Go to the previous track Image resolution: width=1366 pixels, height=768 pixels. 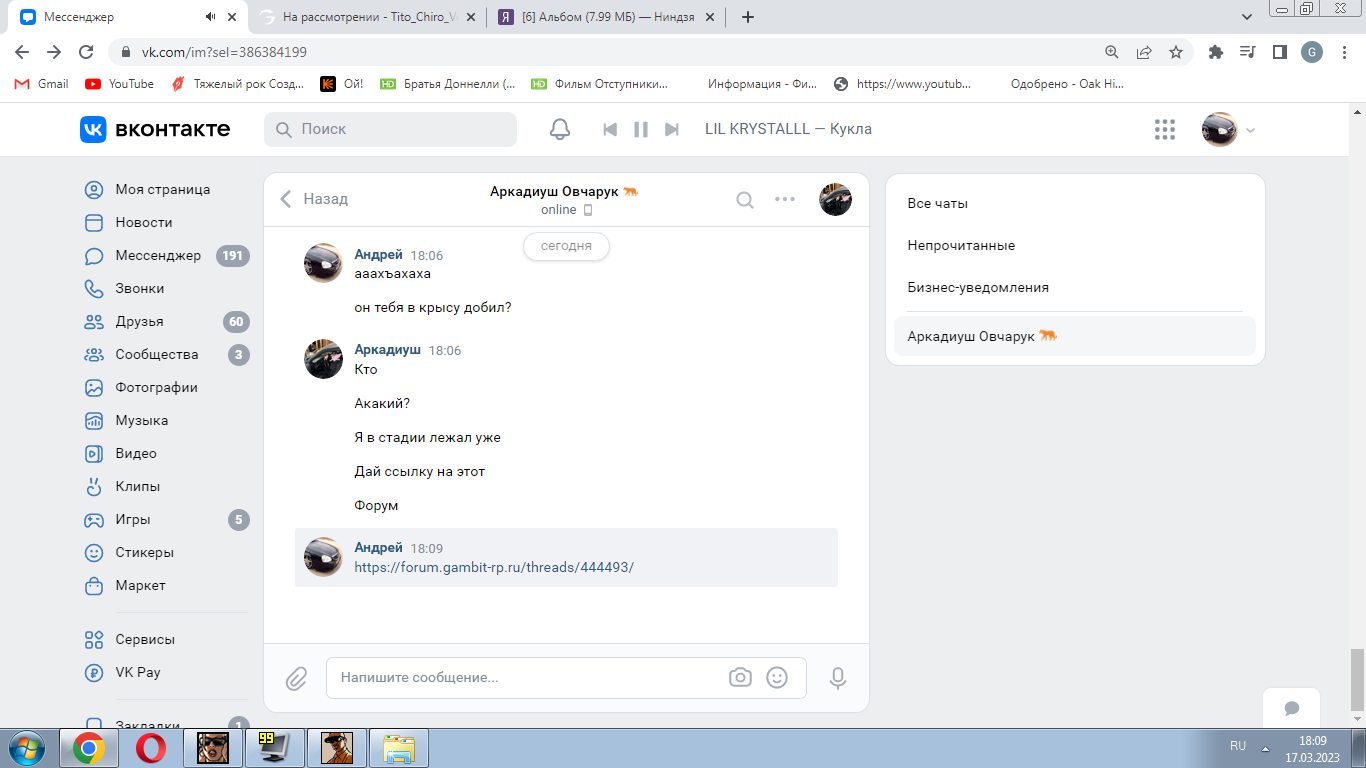click(x=610, y=129)
